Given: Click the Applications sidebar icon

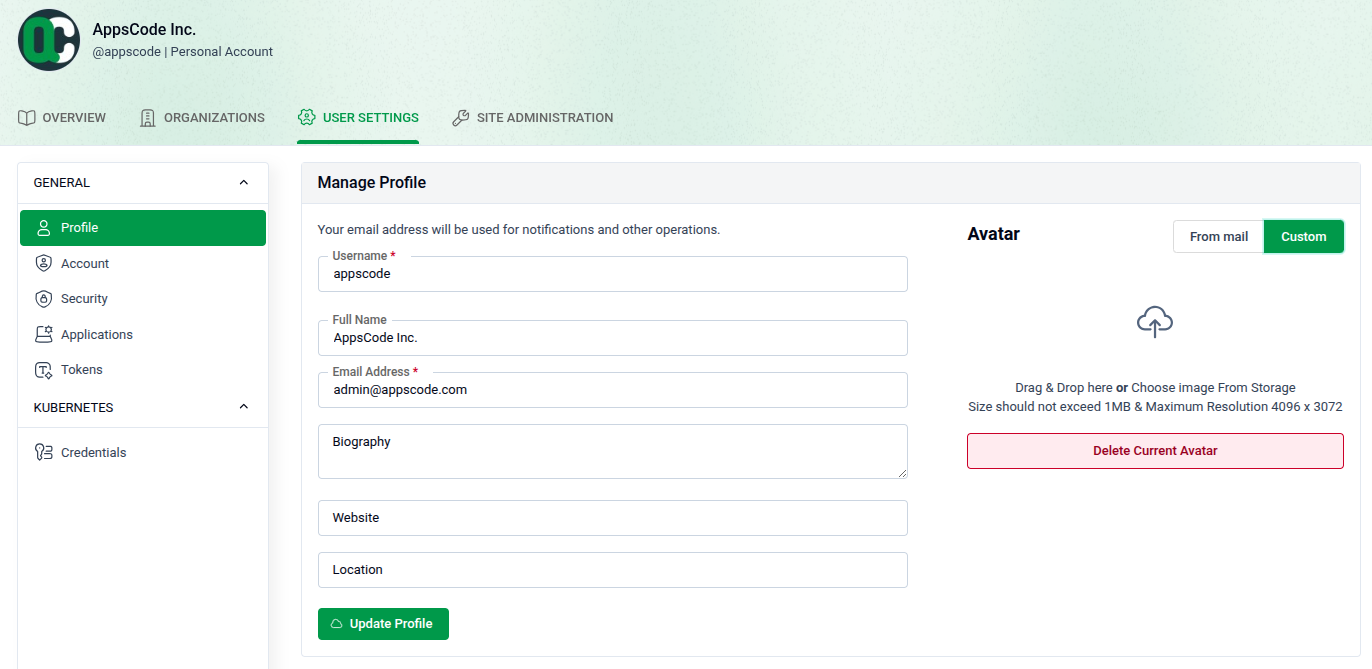Looking at the screenshot, I should coord(43,335).
